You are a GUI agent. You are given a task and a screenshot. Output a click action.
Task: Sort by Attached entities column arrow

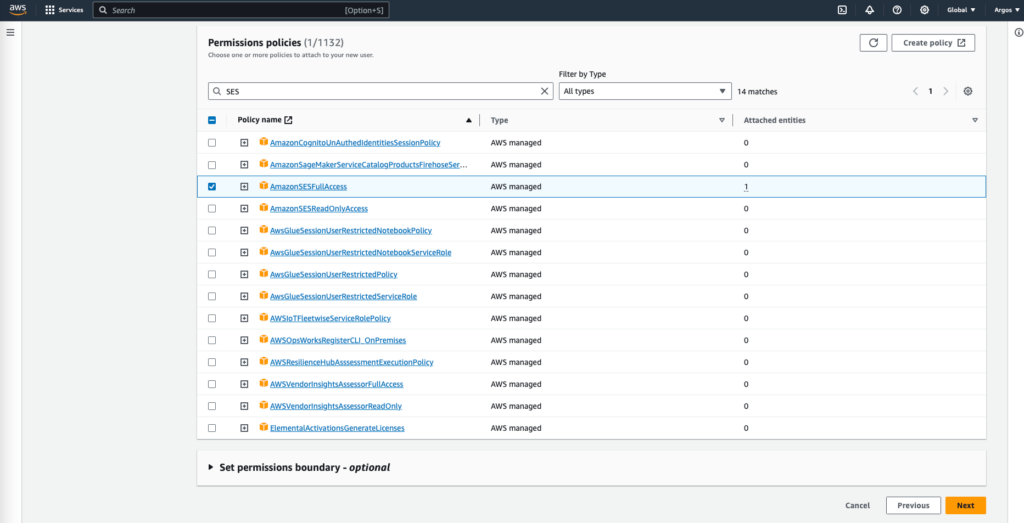tap(975, 120)
